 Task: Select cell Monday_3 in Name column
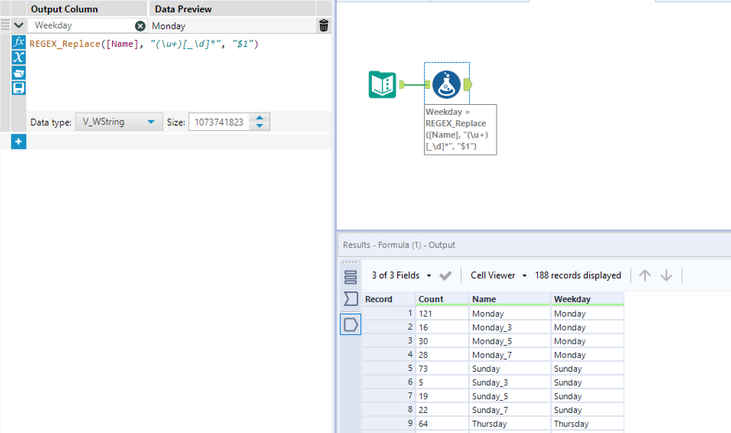point(510,327)
